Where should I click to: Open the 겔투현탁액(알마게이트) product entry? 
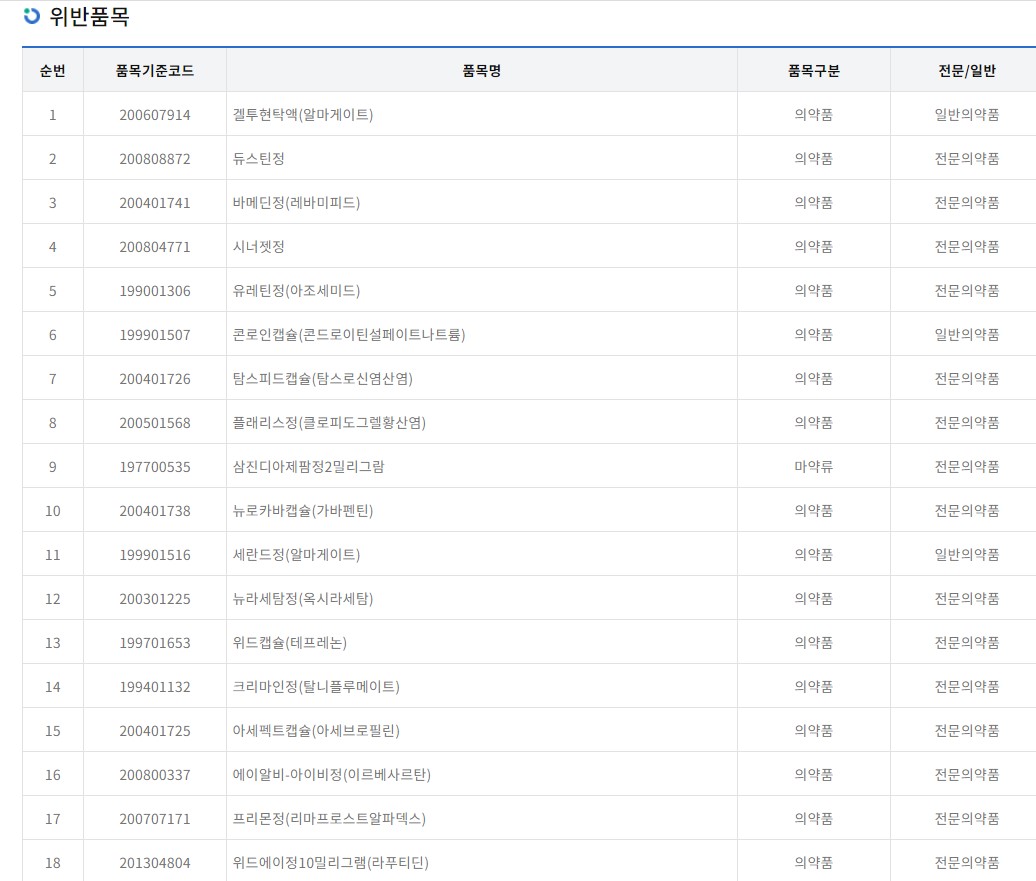pos(302,115)
